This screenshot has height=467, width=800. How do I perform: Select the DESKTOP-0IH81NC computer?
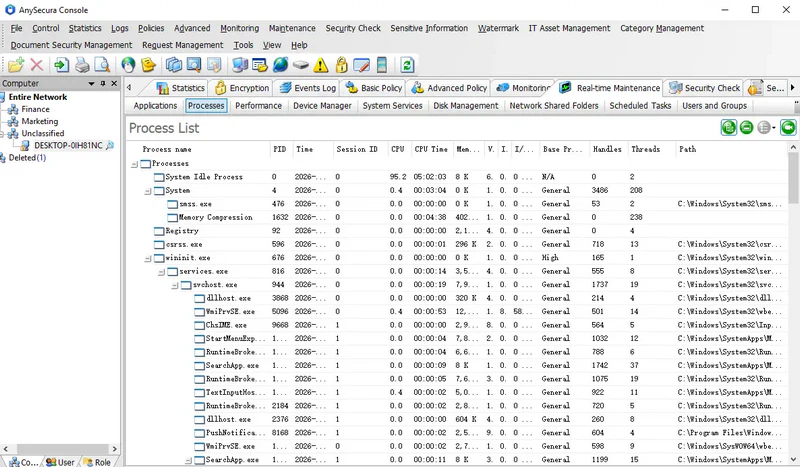click(68, 145)
